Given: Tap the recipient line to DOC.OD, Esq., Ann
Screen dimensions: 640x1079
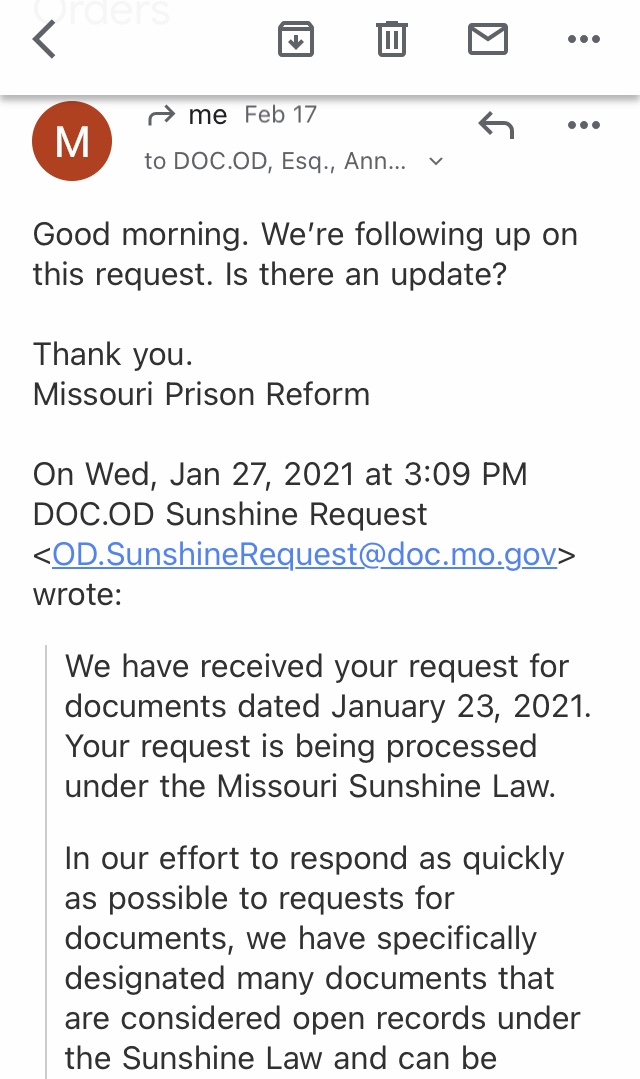Looking at the screenshot, I should tap(275, 161).
